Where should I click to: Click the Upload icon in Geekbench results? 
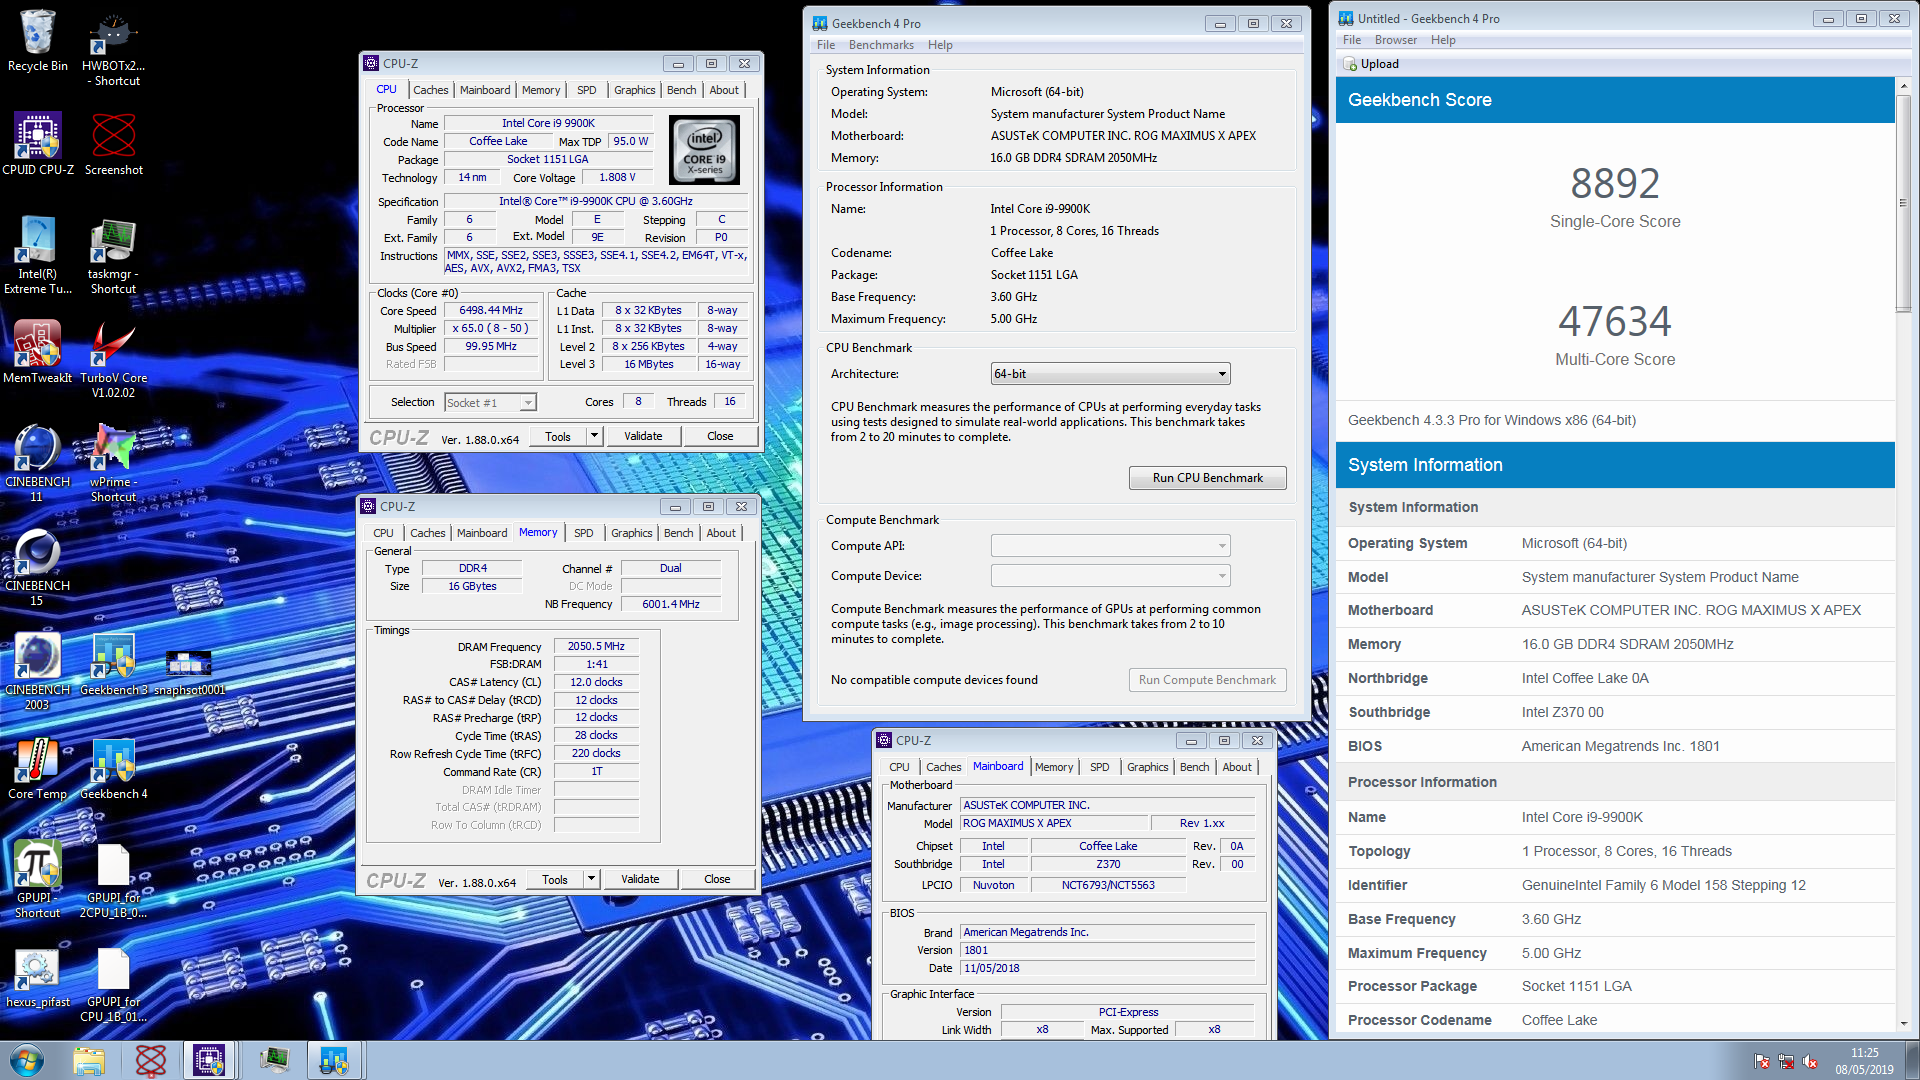click(x=1350, y=64)
